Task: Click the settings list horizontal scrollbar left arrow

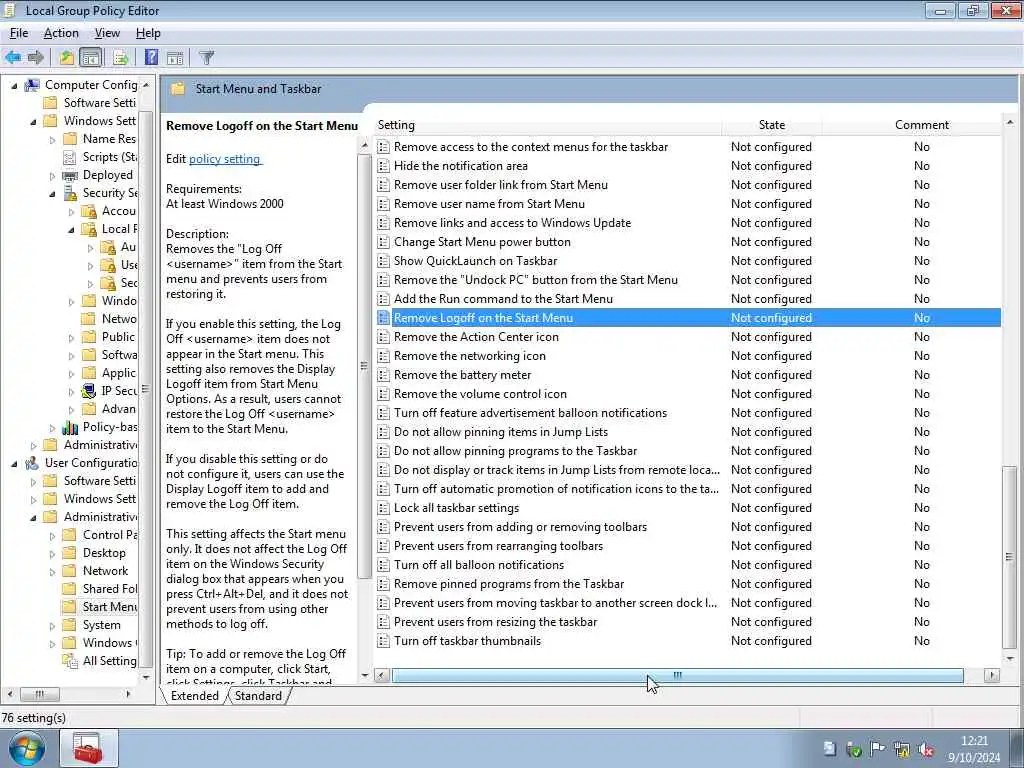Action: click(382, 675)
